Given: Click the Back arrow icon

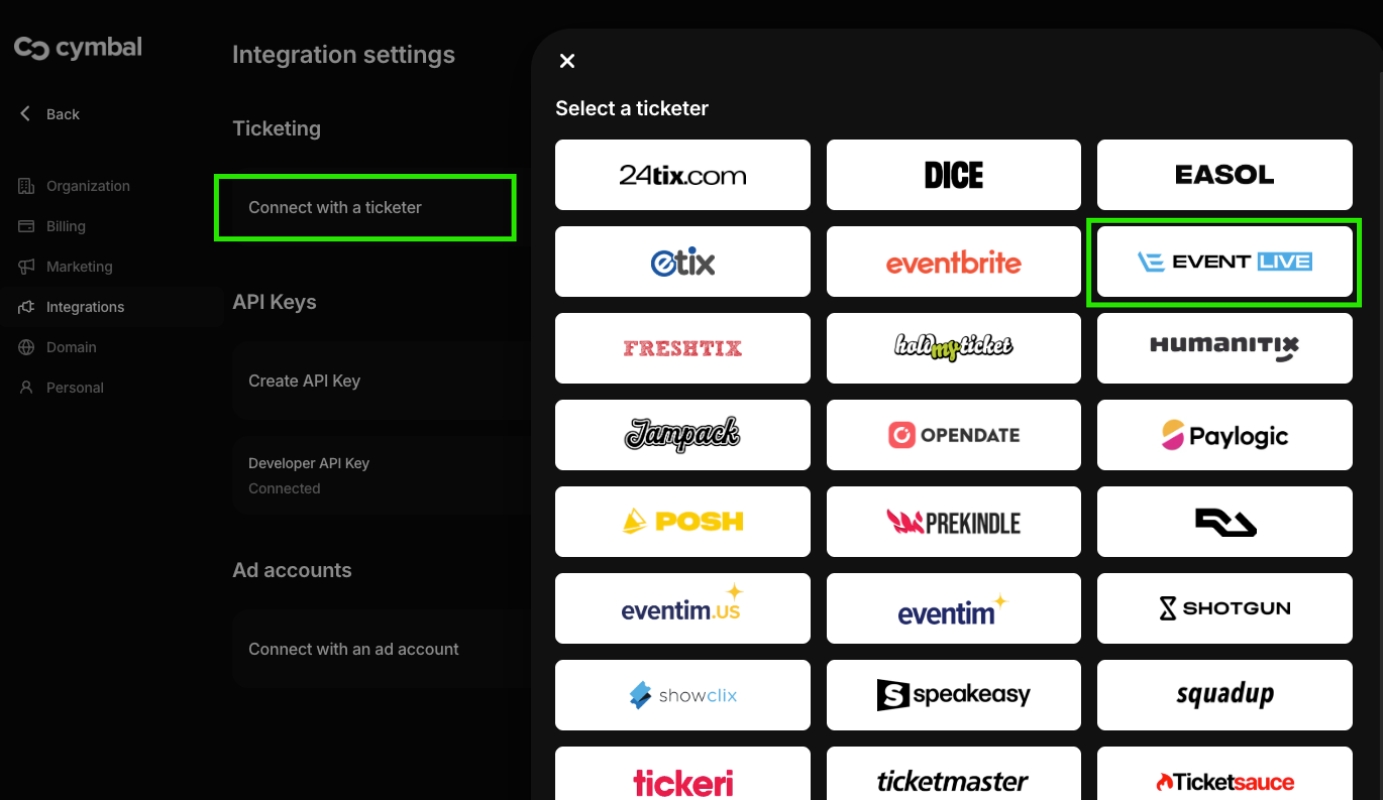Looking at the screenshot, I should click(x=26, y=113).
